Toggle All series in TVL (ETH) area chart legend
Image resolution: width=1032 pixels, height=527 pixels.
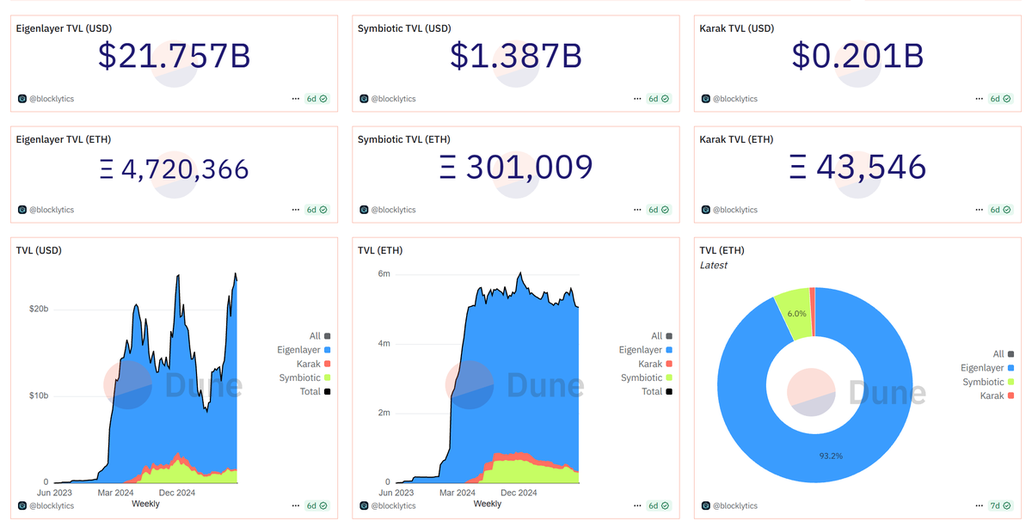(661, 336)
